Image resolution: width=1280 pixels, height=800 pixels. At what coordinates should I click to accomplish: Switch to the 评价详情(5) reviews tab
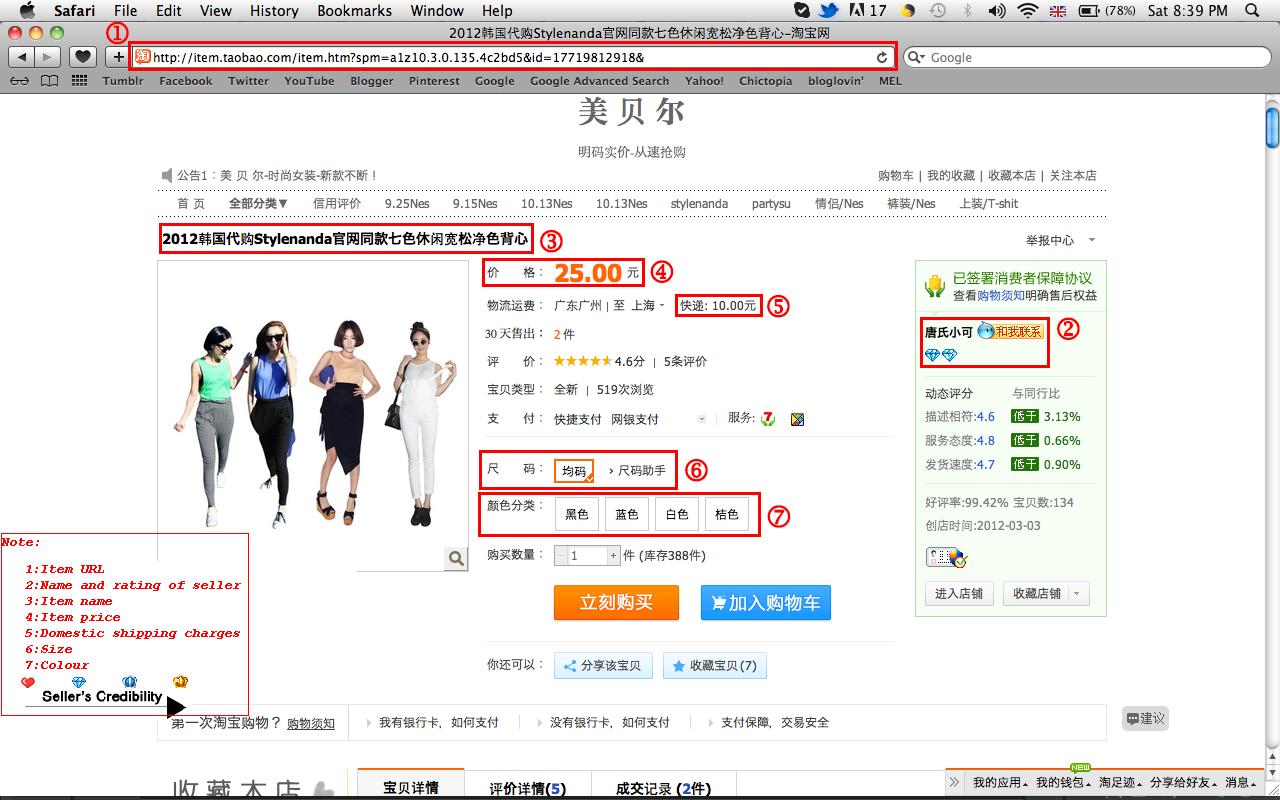click(x=527, y=788)
